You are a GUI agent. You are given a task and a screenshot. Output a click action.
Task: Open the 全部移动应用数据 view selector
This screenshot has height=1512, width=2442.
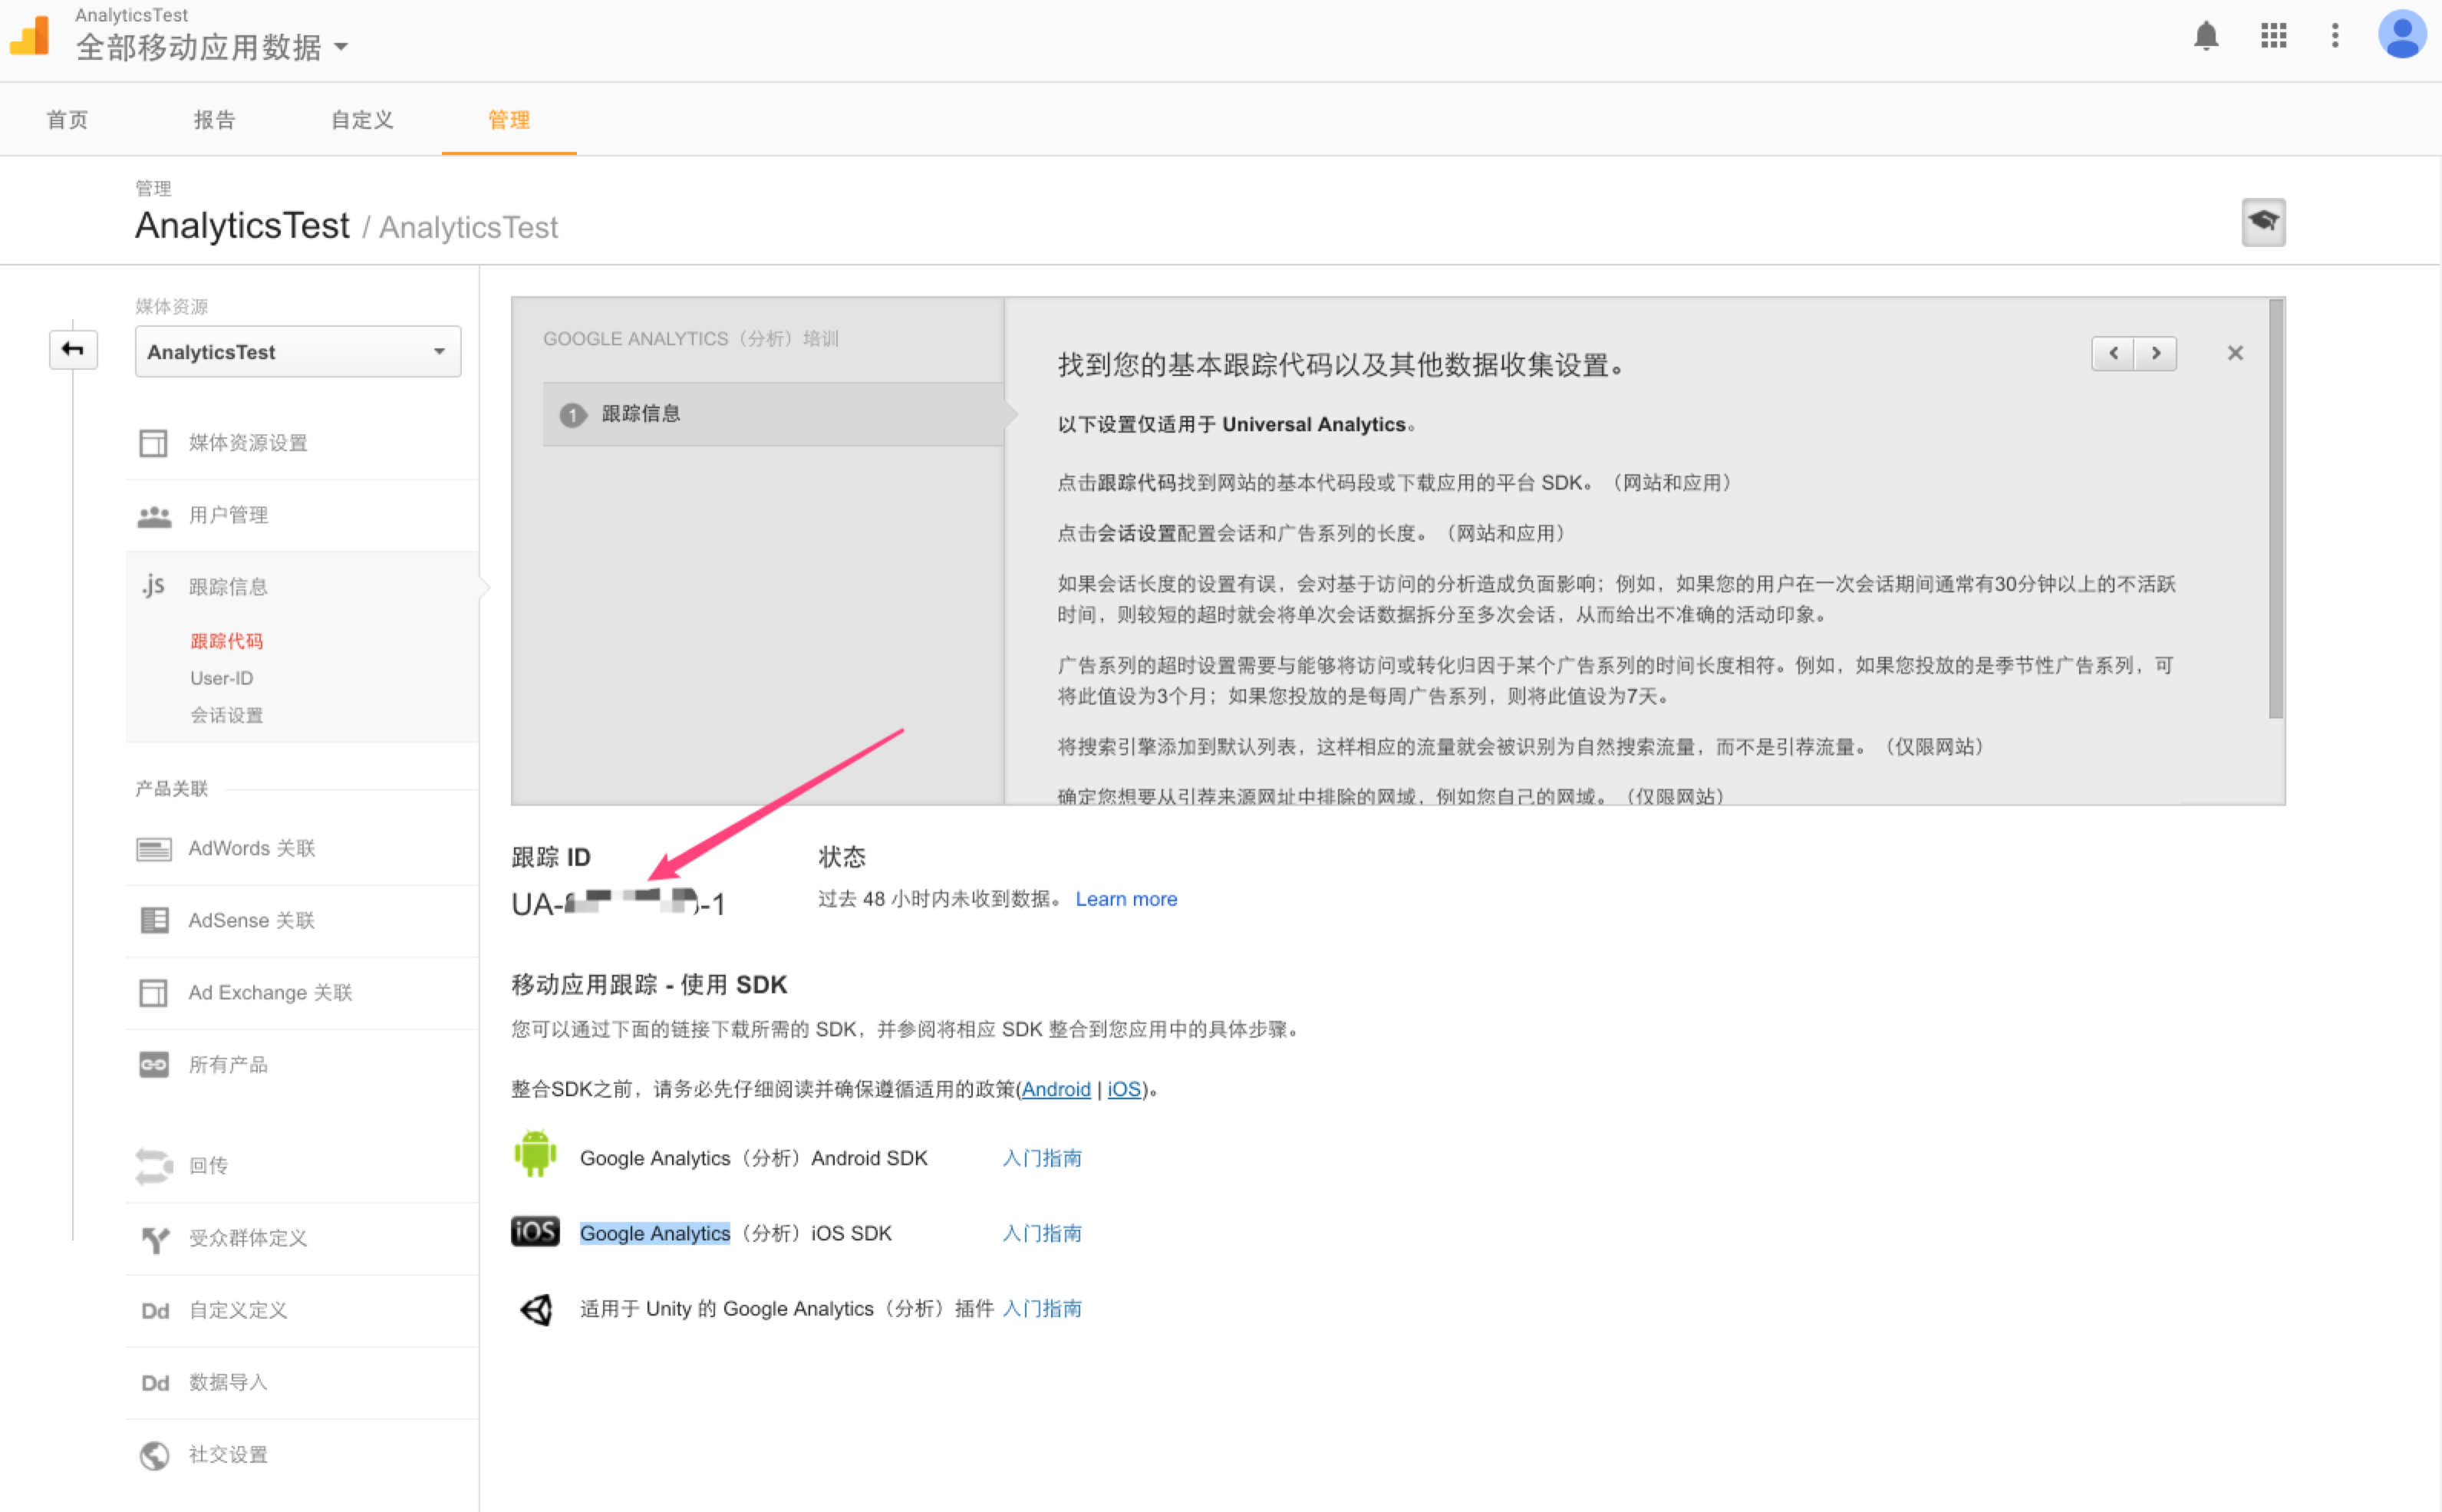tap(212, 47)
